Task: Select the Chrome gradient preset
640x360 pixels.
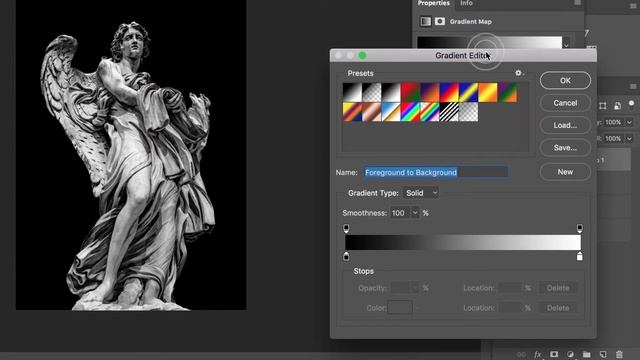Action: click(x=391, y=112)
